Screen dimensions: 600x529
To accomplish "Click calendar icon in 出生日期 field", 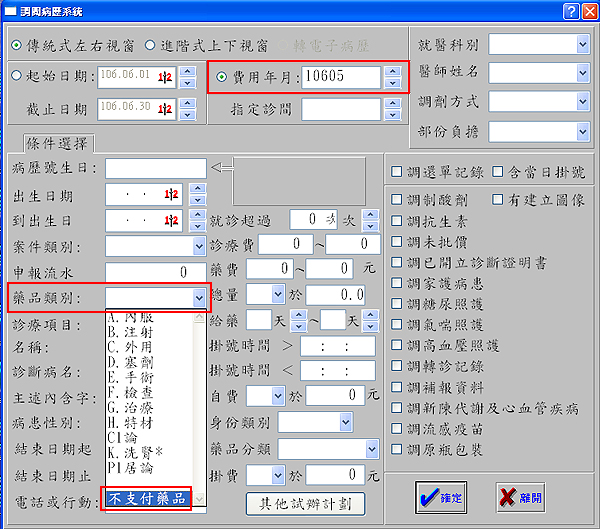I will (x=172, y=194).
